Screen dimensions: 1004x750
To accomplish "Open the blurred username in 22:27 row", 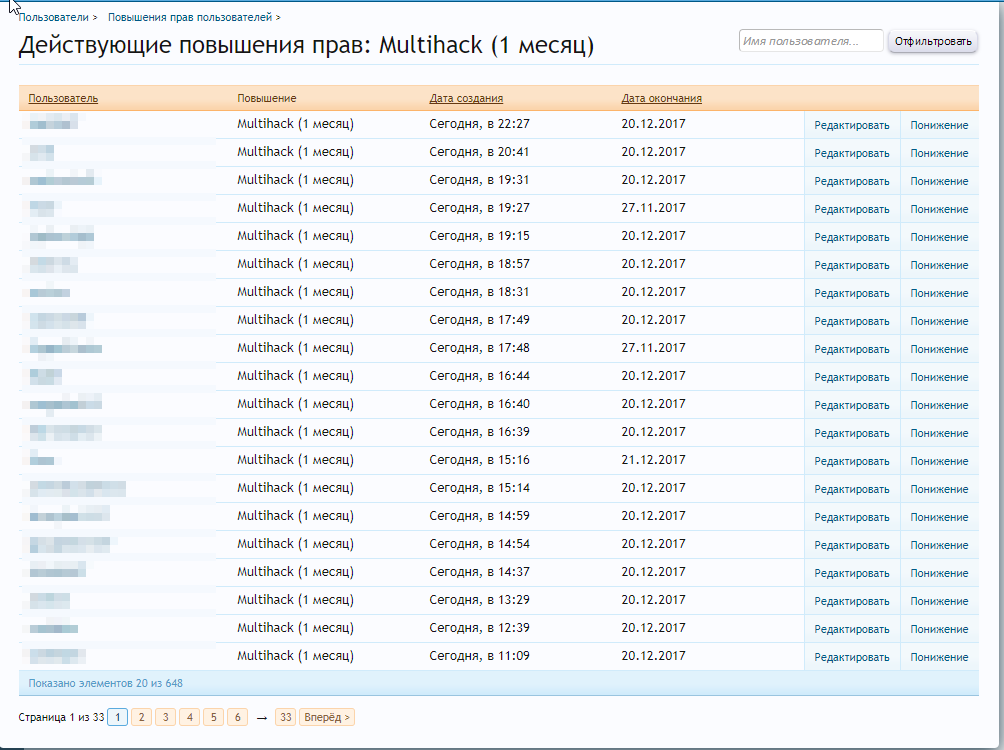I will pos(53,122).
